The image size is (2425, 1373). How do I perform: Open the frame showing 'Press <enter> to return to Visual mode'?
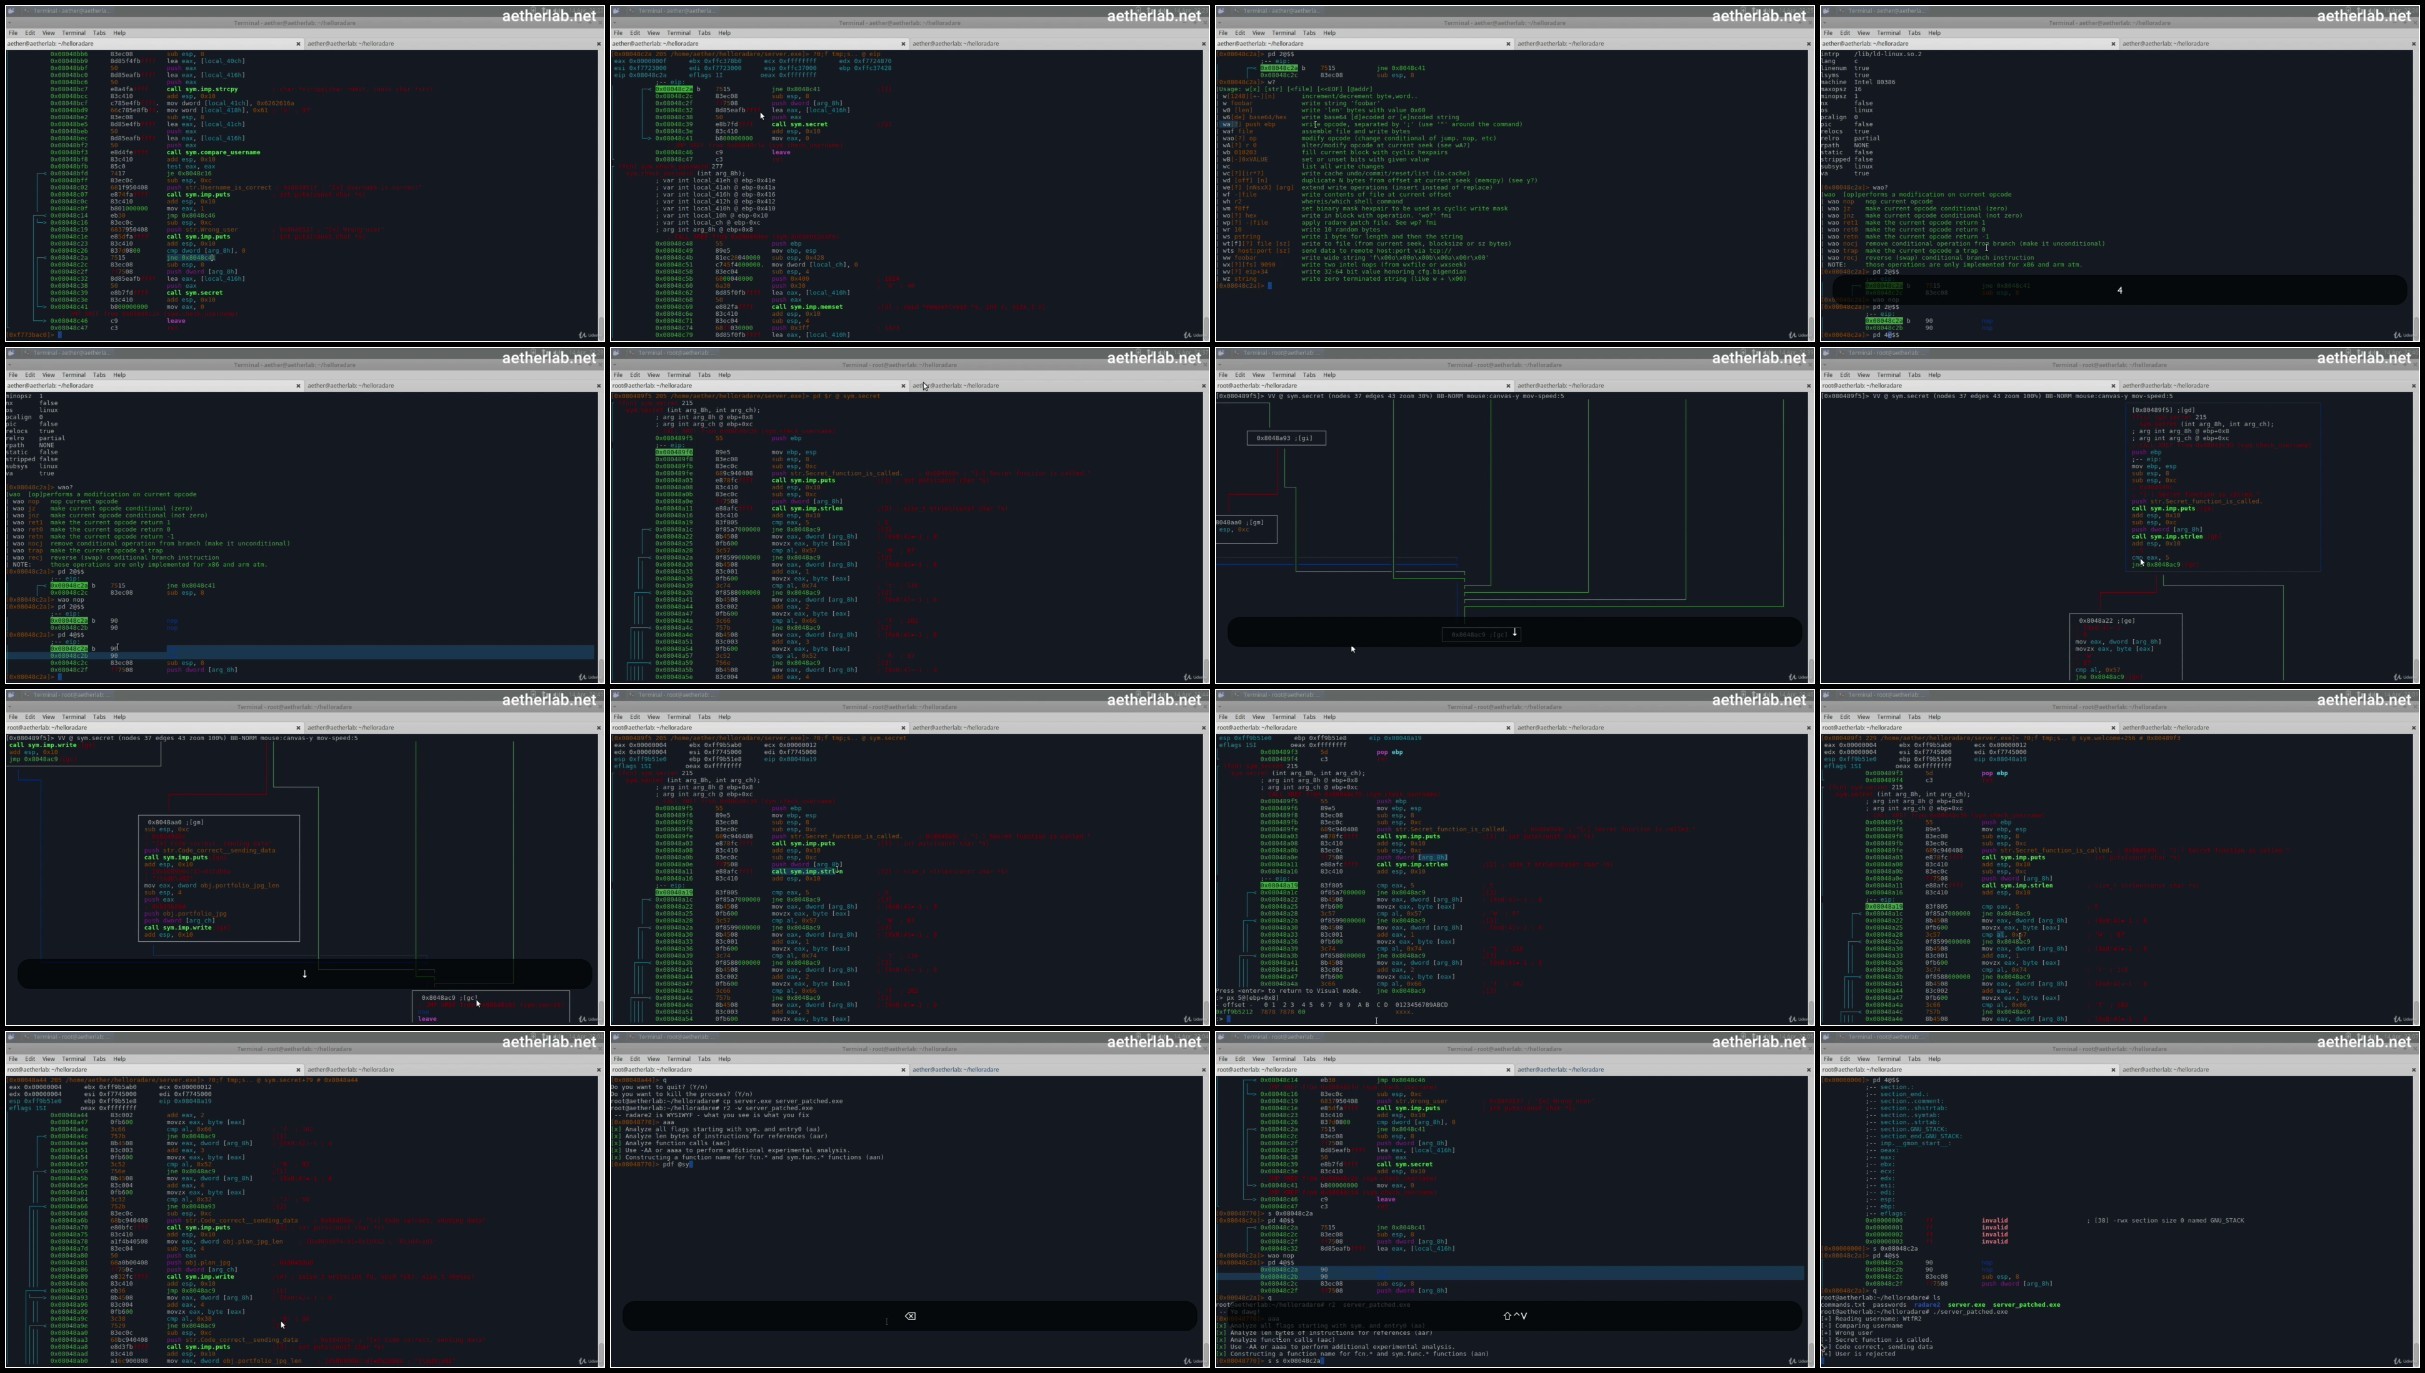1515,858
